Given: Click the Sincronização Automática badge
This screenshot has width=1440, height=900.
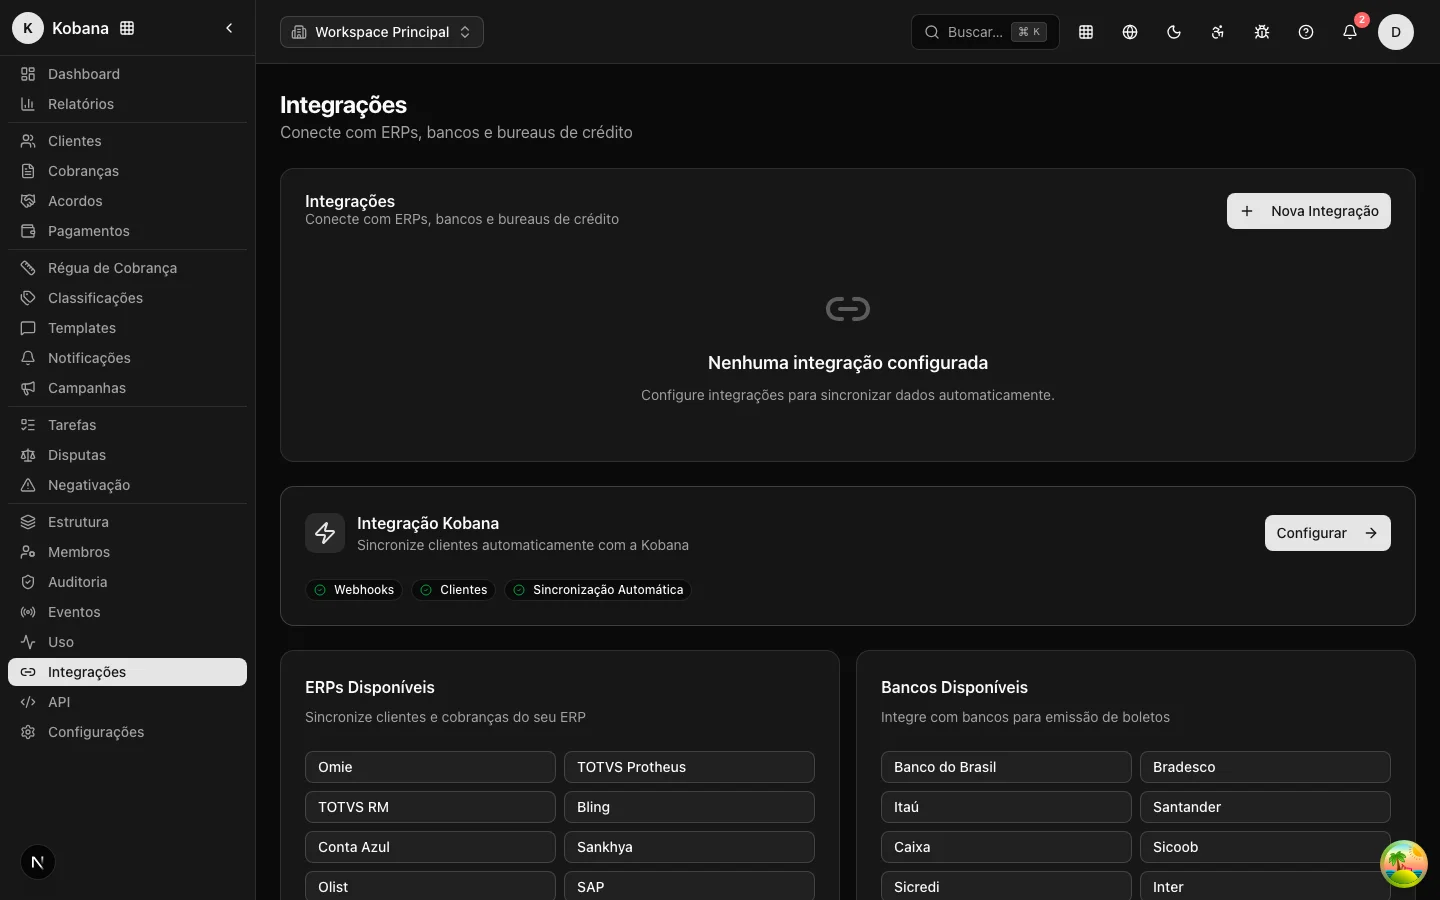Looking at the screenshot, I should [x=598, y=590].
